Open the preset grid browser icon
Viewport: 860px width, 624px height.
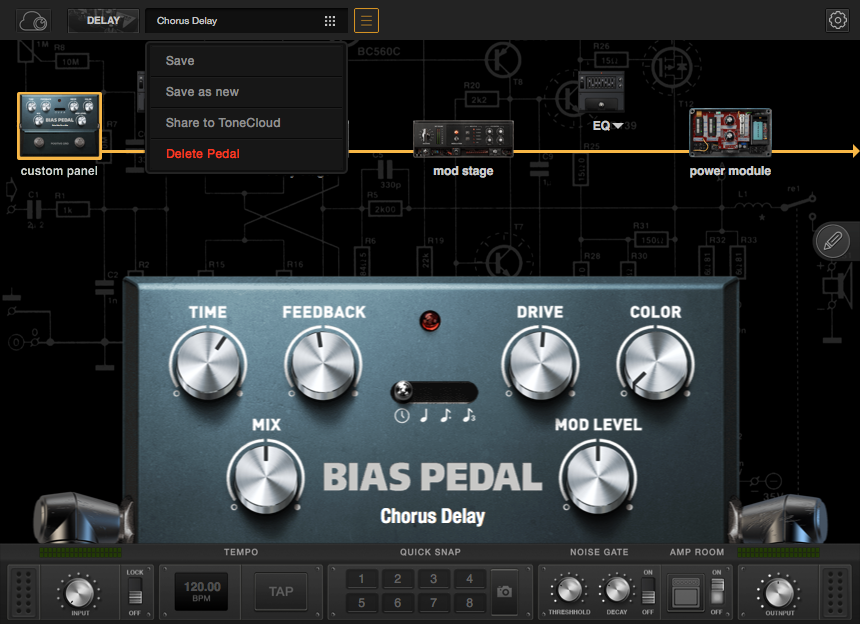330,21
